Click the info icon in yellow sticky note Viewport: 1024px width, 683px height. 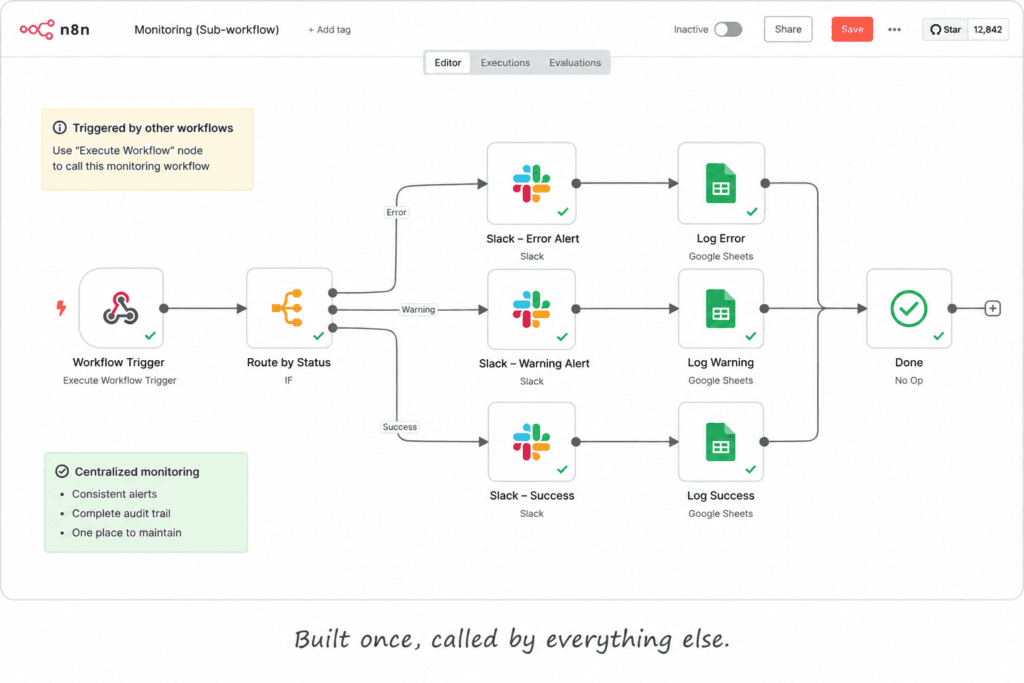tap(59, 127)
